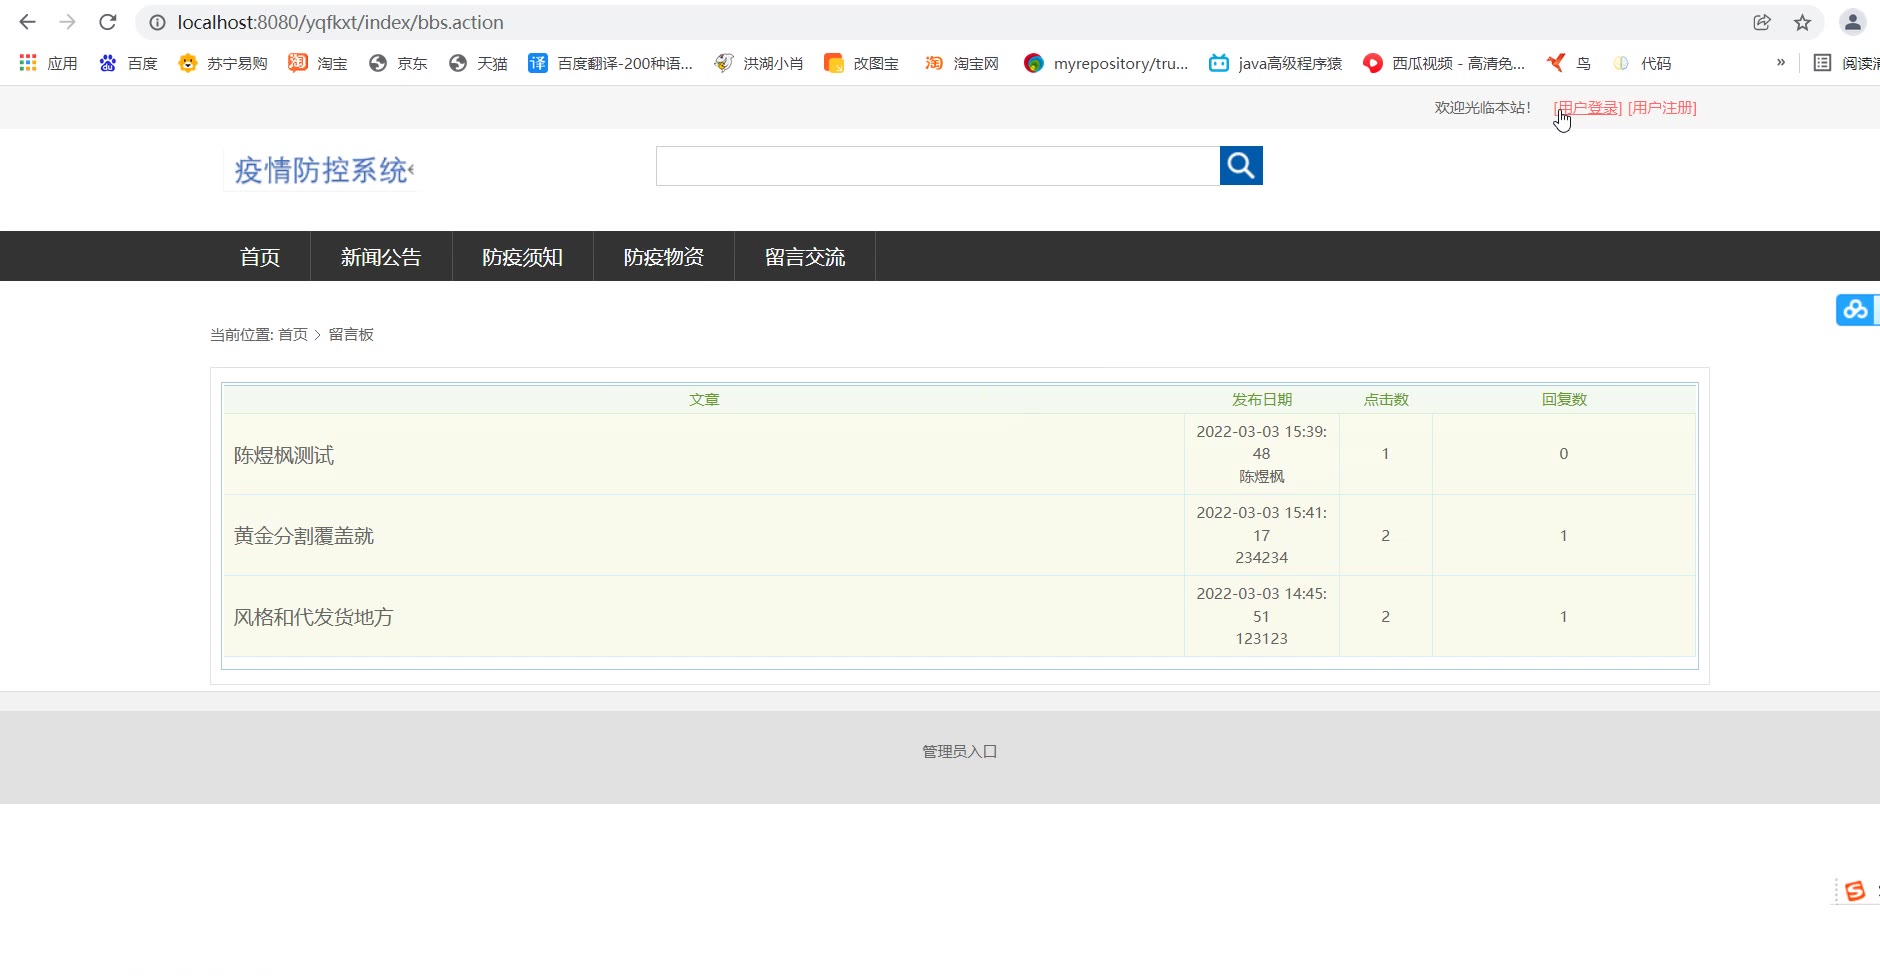This screenshot has height=976, width=1880.
Task: Click the 发布日期 column header
Action: pyautogui.click(x=1262, y=400)
